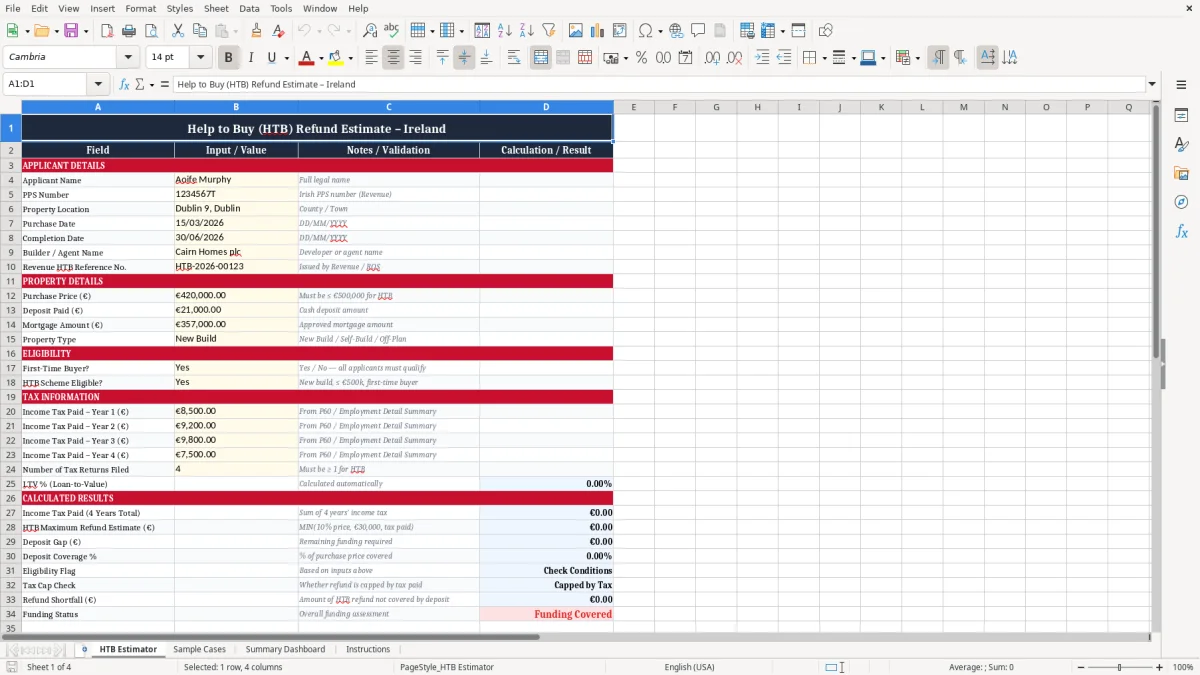Toggle Align Right
The height and width of the screenshot is (675, 1200).
(415, 58)
